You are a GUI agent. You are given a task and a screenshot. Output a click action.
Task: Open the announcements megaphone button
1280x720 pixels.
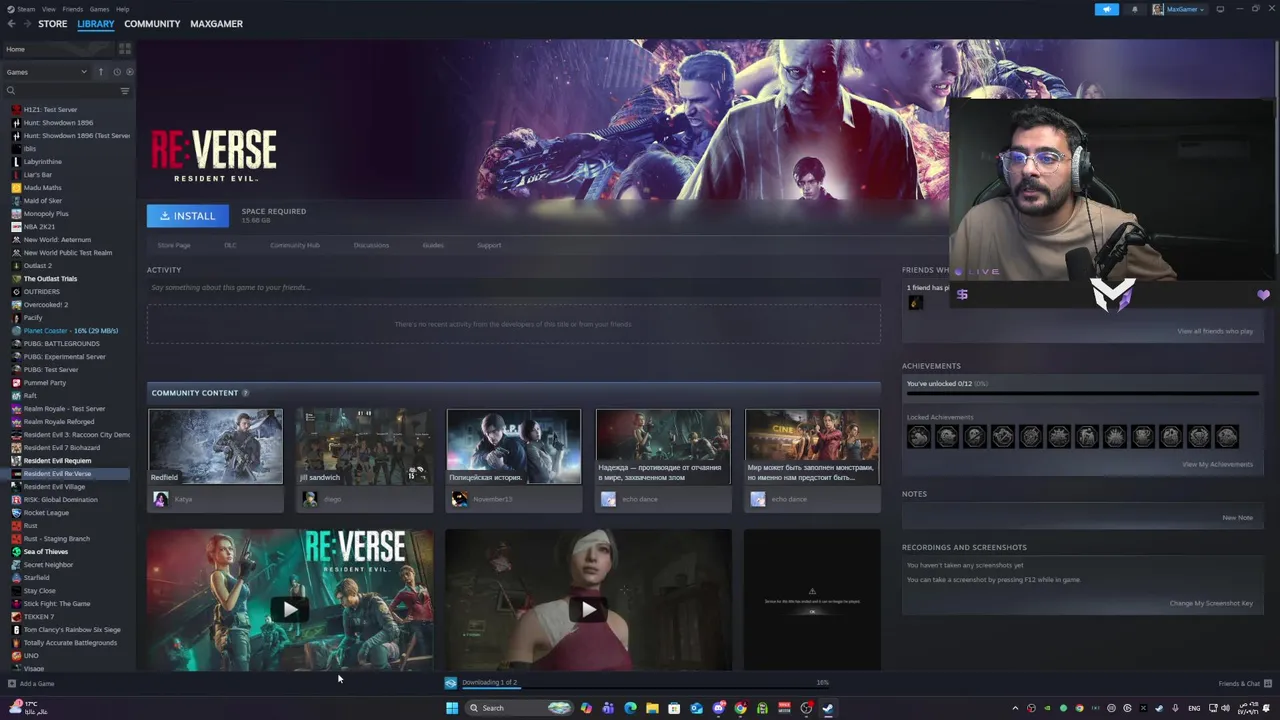click(x=1107, y=9)
